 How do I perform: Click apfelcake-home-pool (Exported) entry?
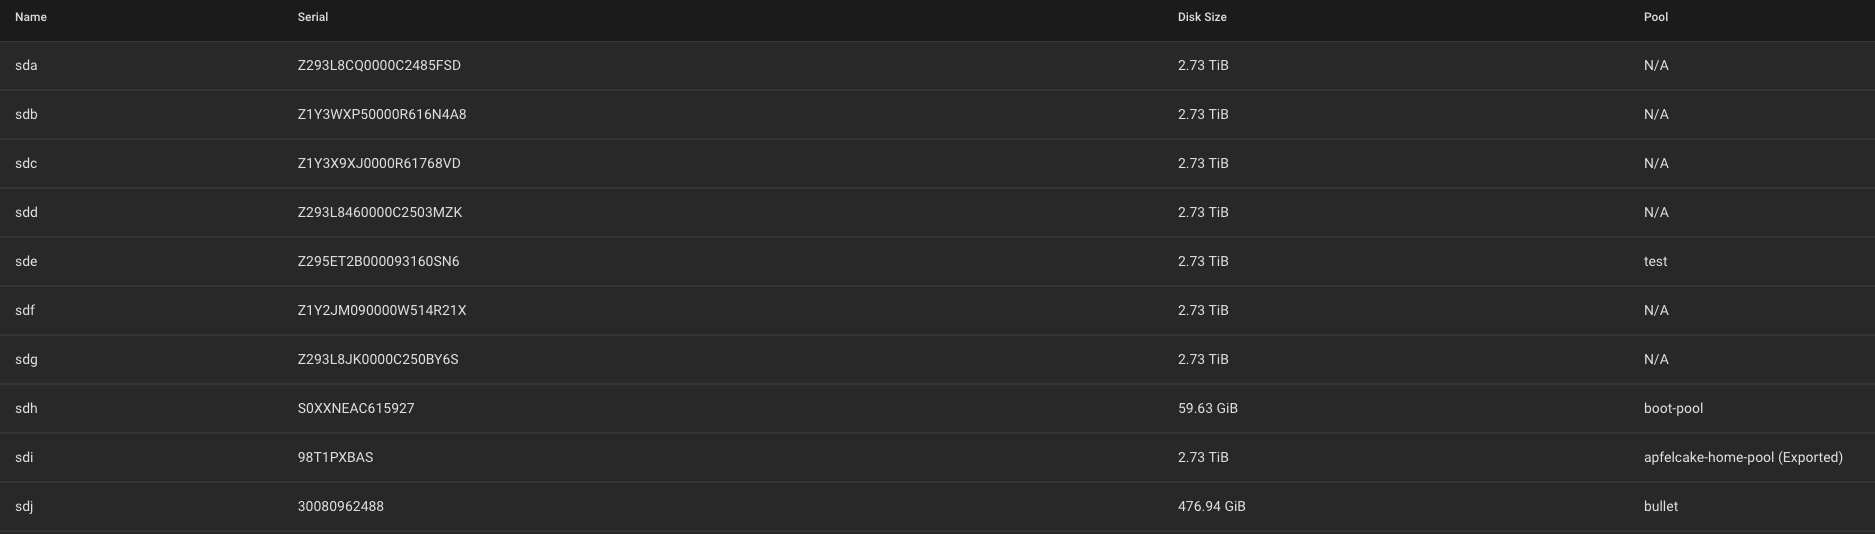1743,457
